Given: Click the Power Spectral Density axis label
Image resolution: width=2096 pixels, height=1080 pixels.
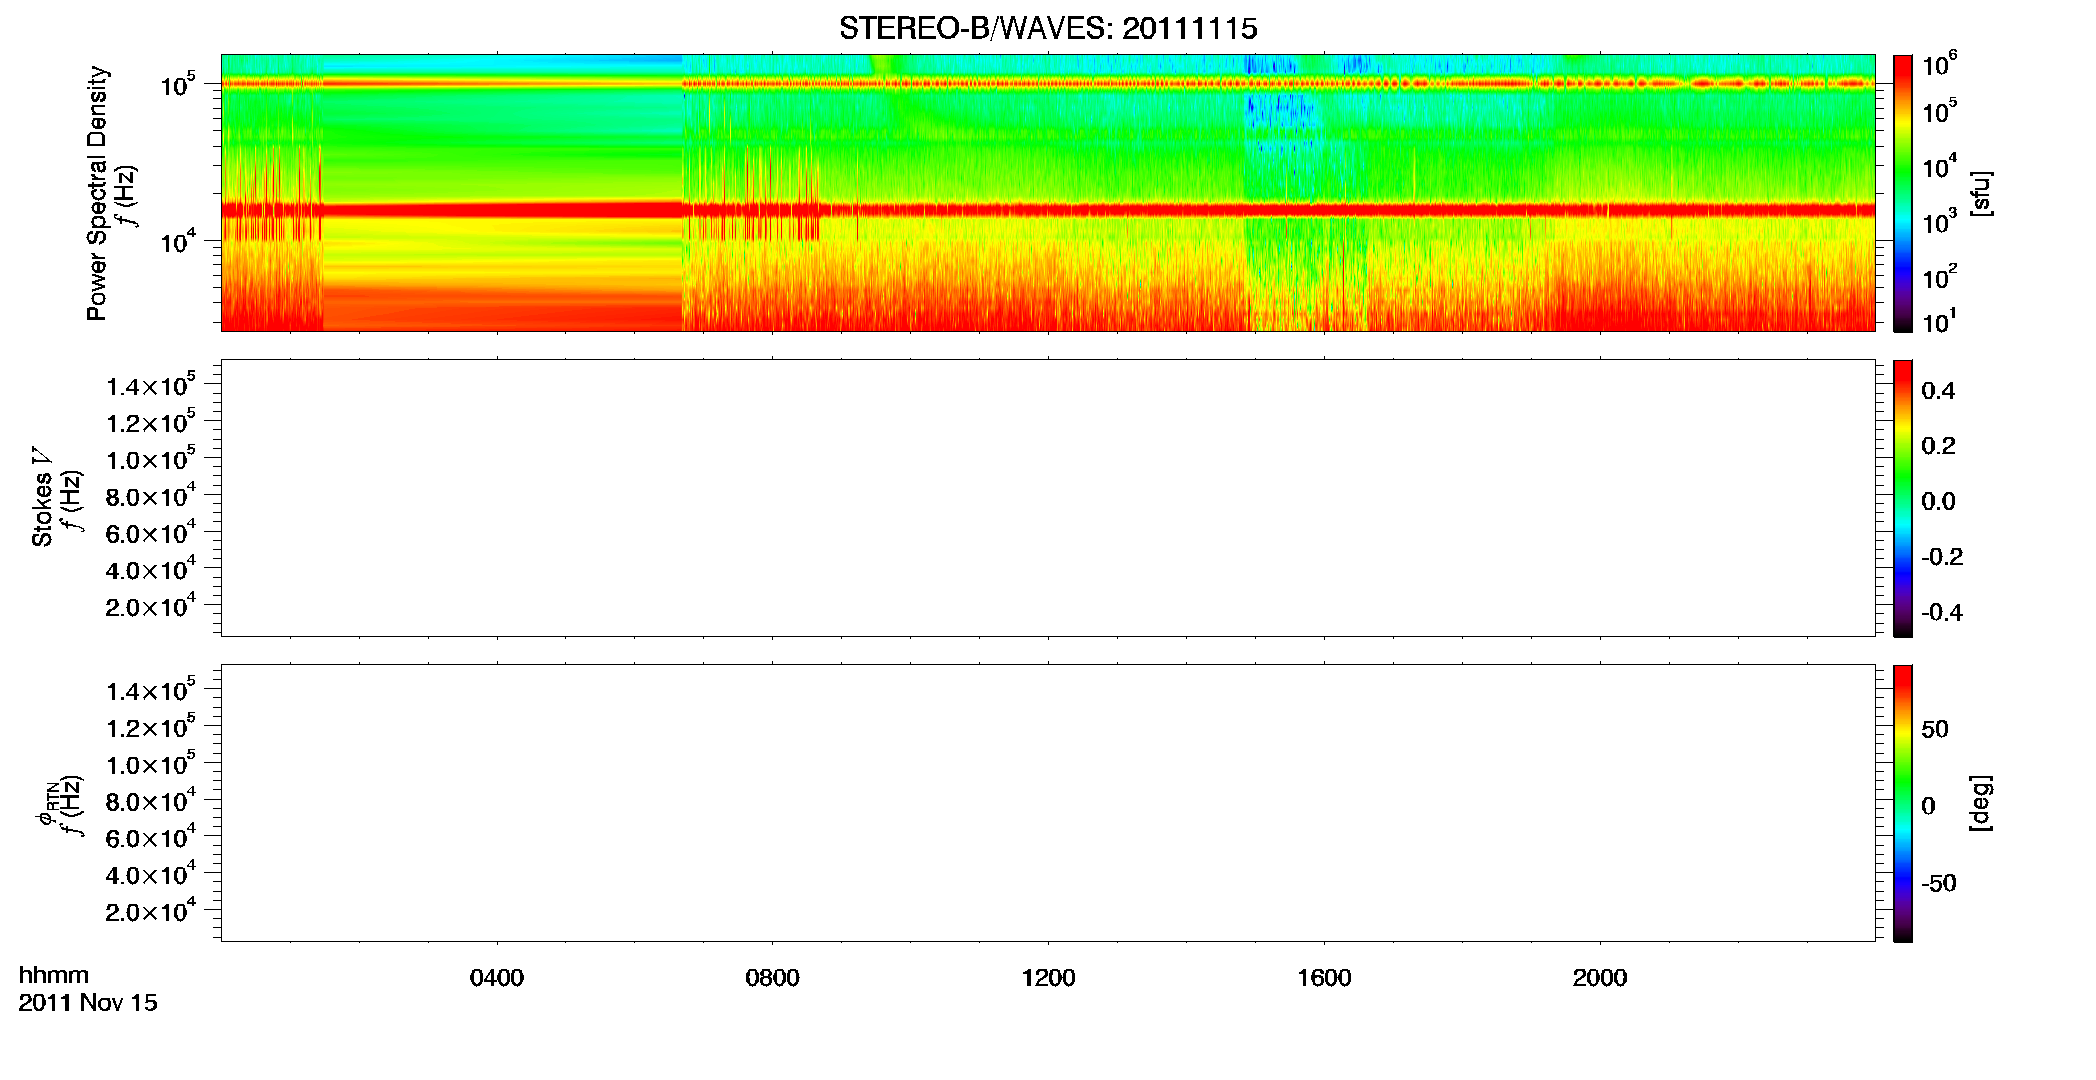Looking at the screenshot, I should (97, 193).
